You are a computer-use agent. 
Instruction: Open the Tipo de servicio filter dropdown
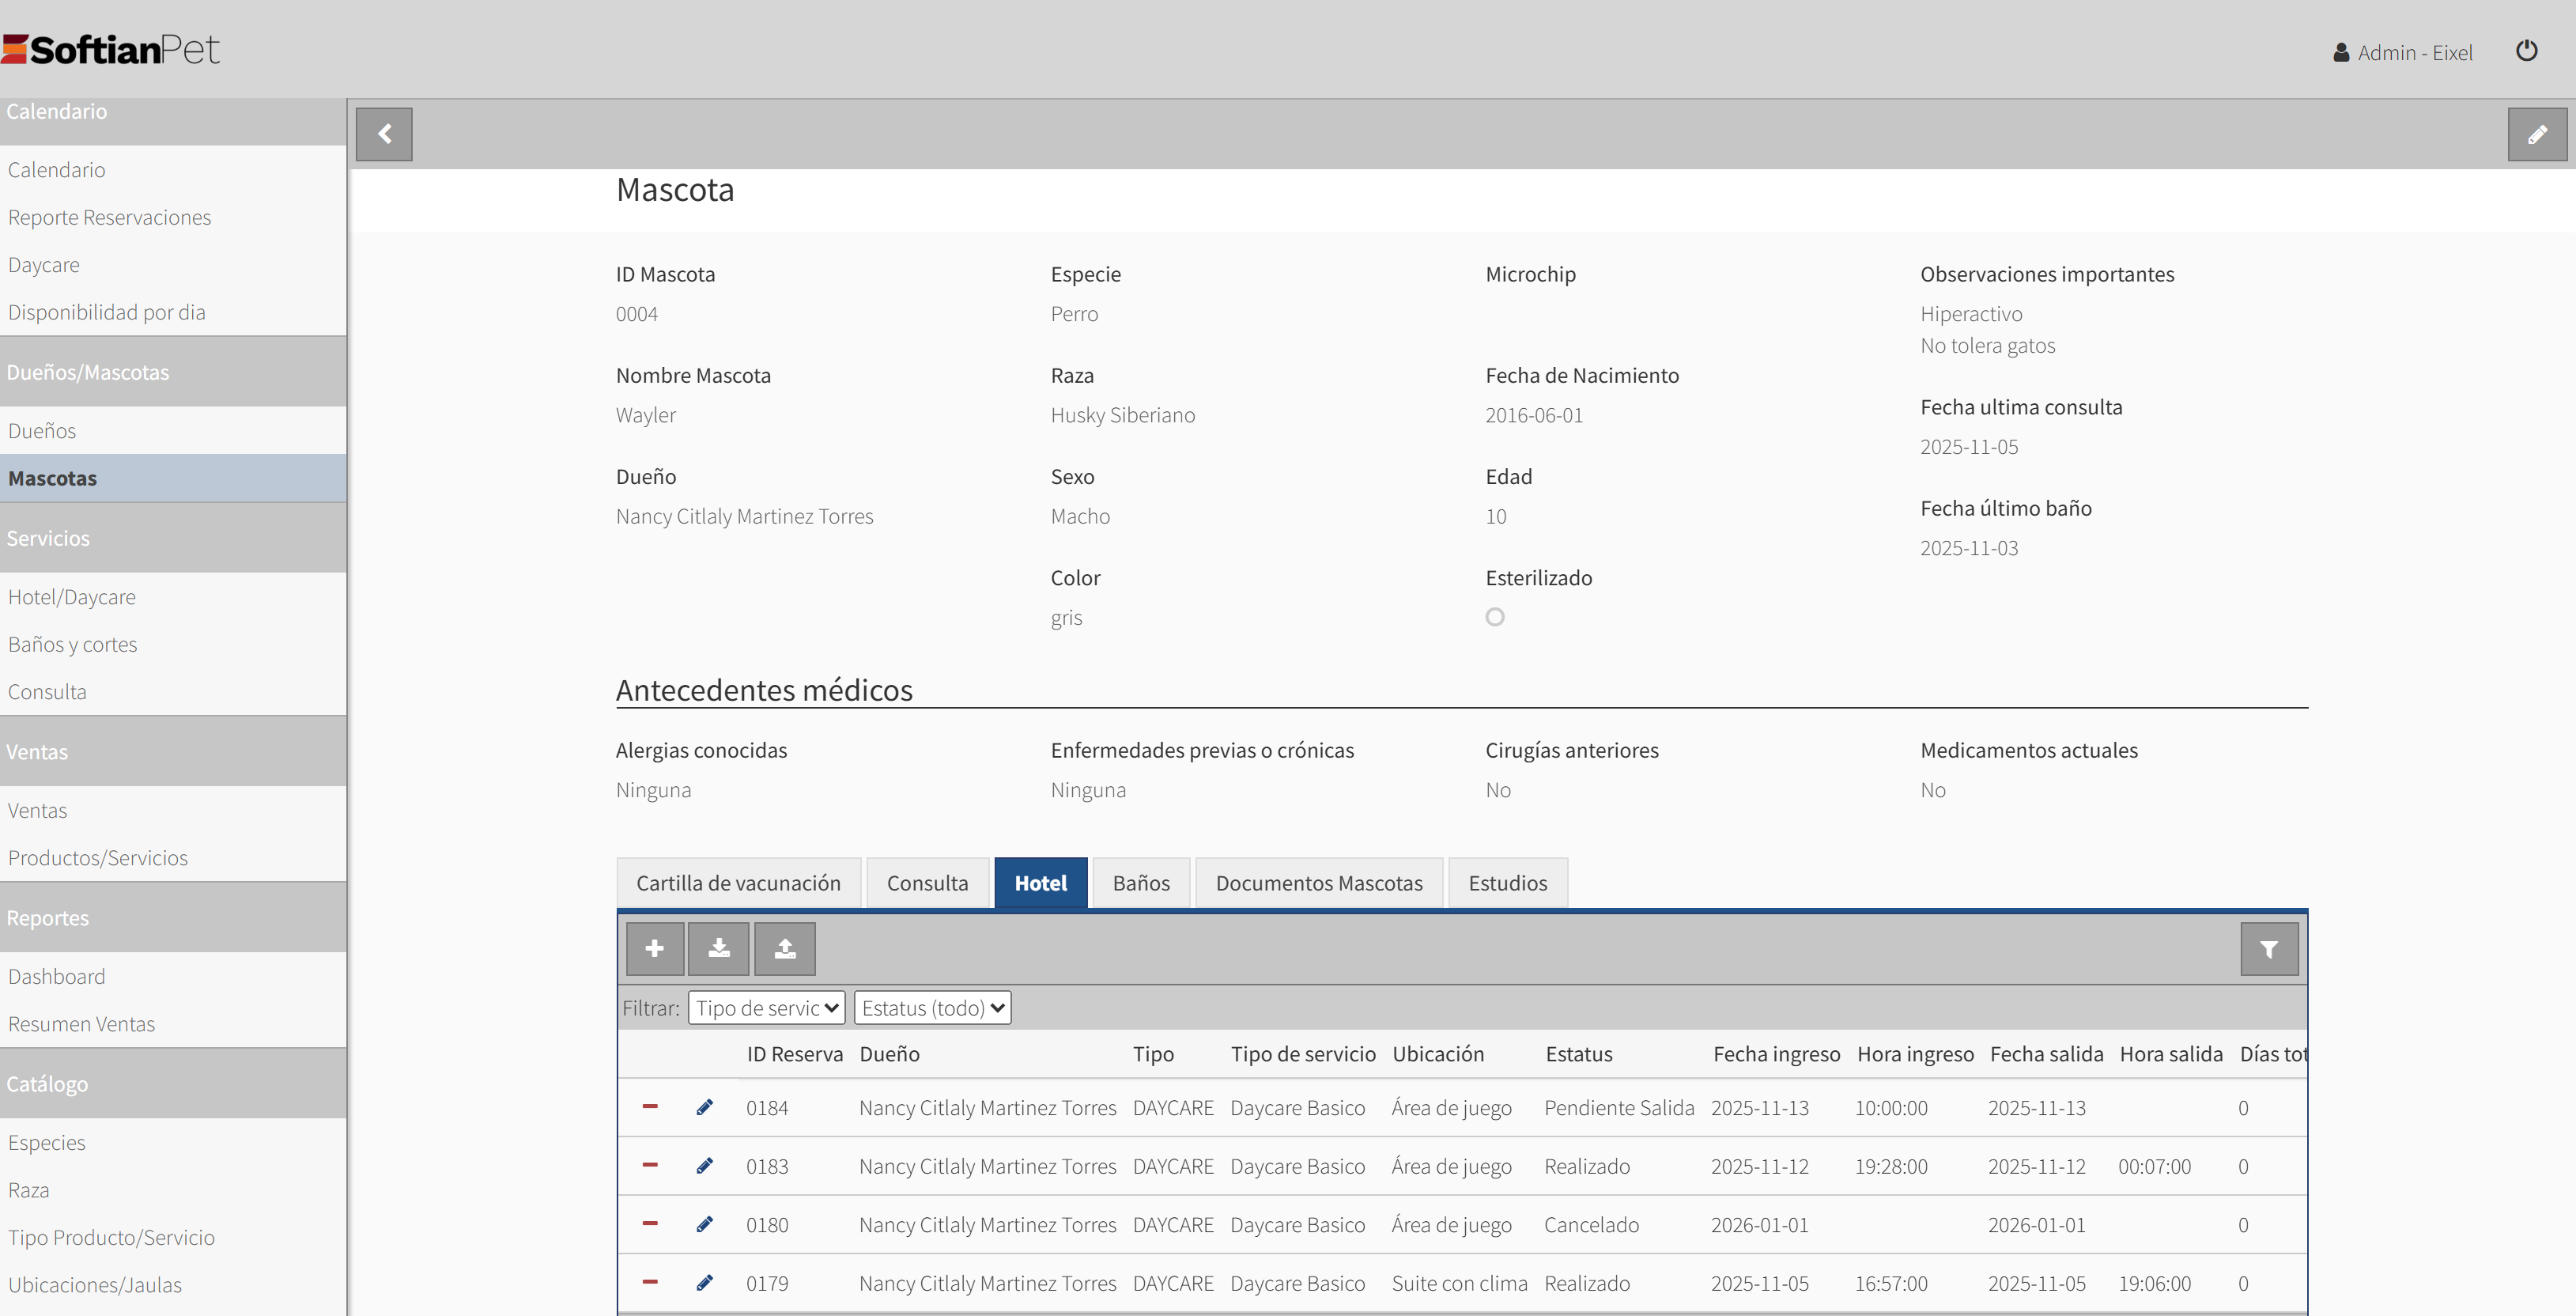click(x=766, y=1008)
